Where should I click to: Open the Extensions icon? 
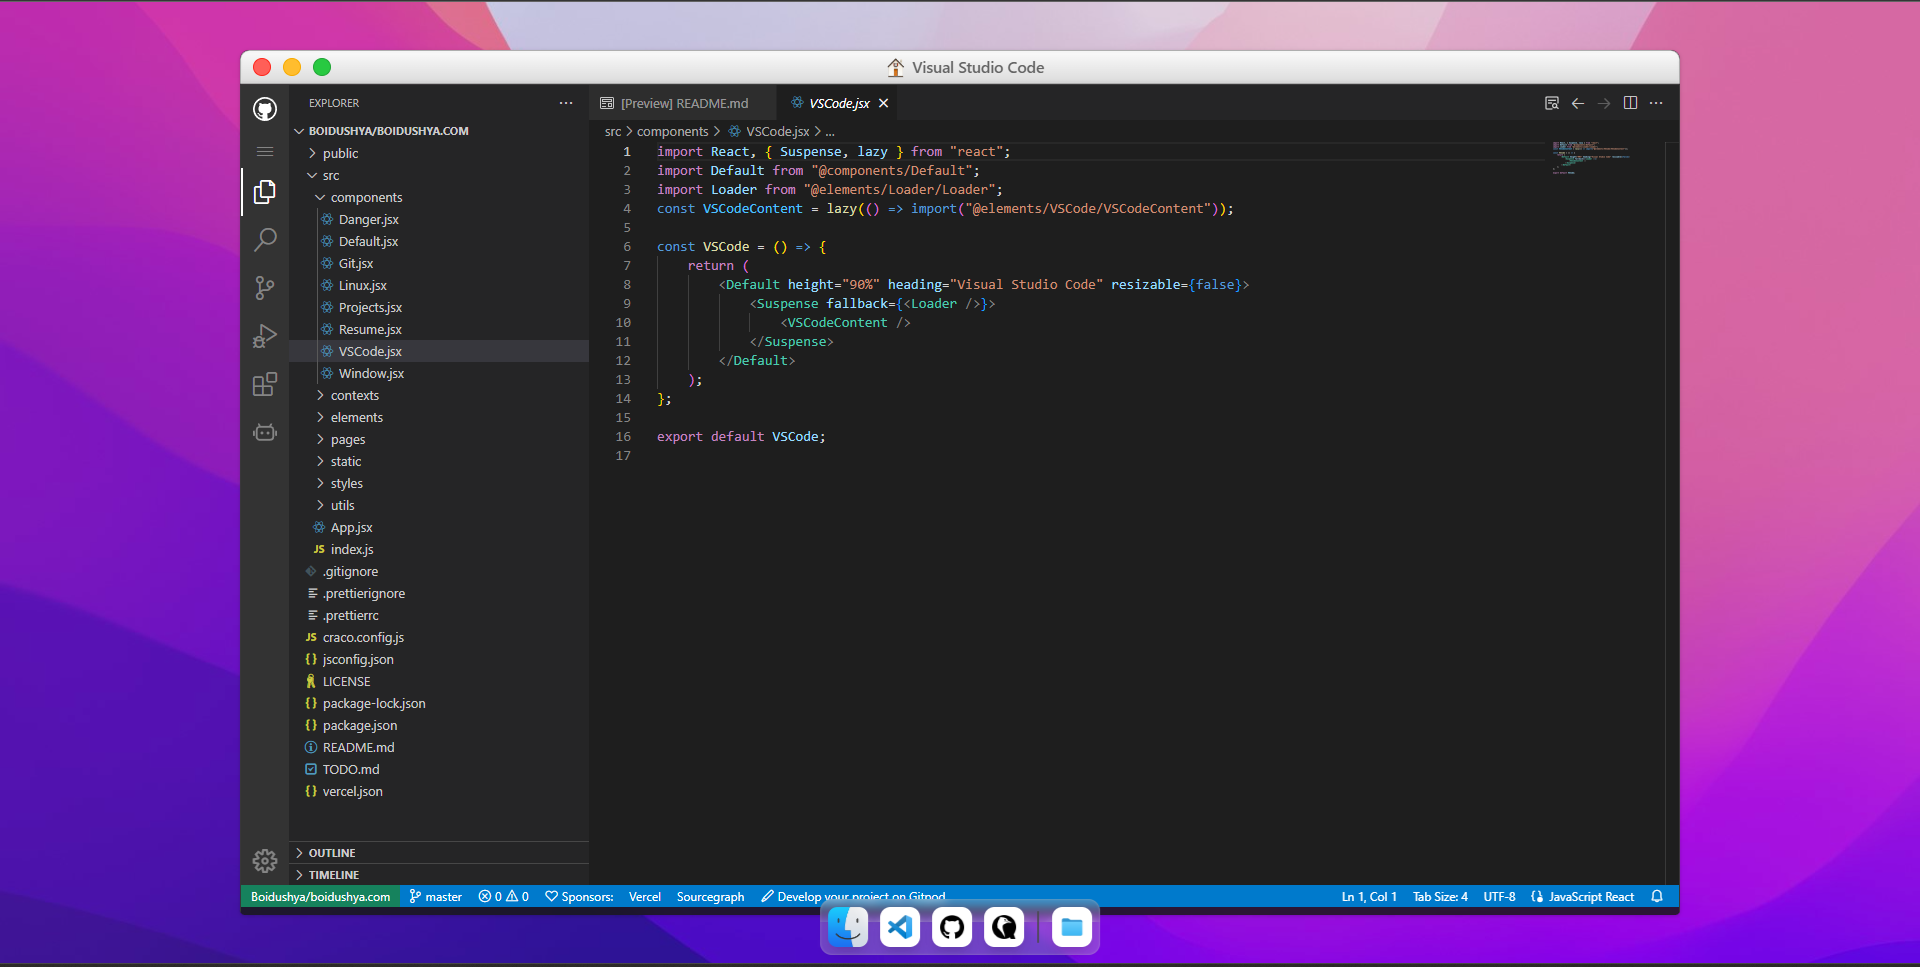pos(265,384)
